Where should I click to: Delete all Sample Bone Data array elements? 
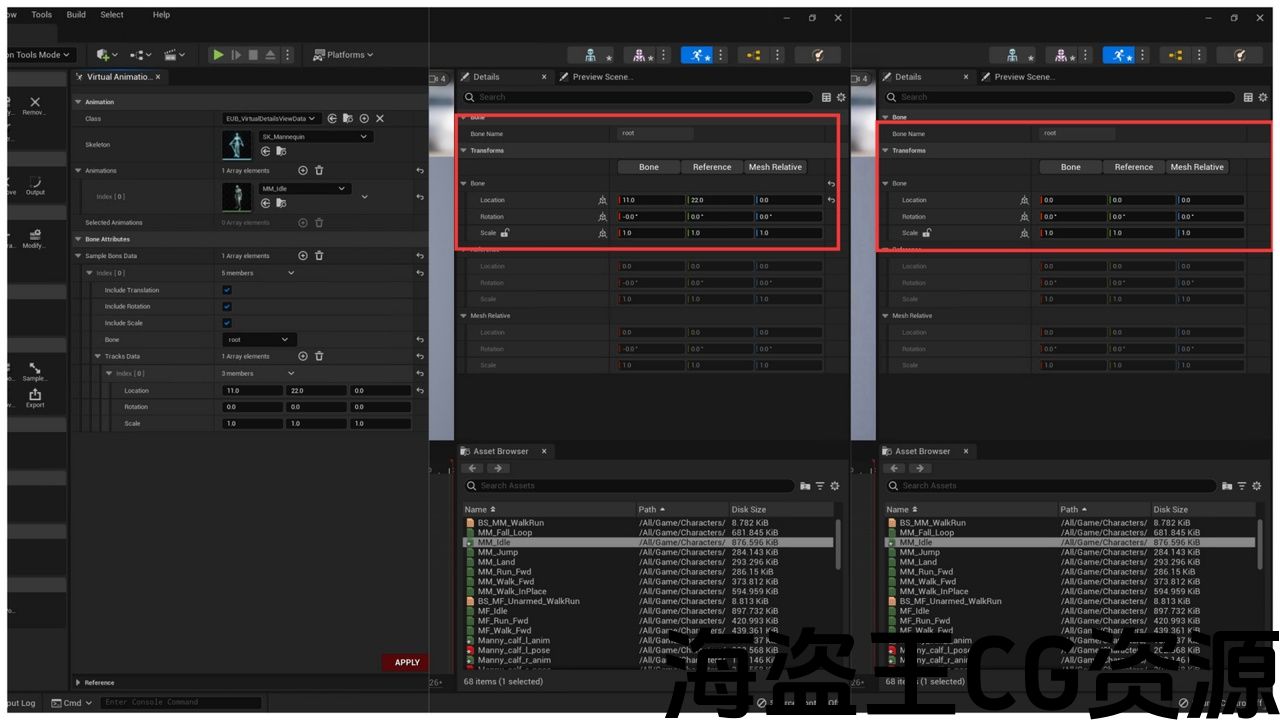click(319, 256)
